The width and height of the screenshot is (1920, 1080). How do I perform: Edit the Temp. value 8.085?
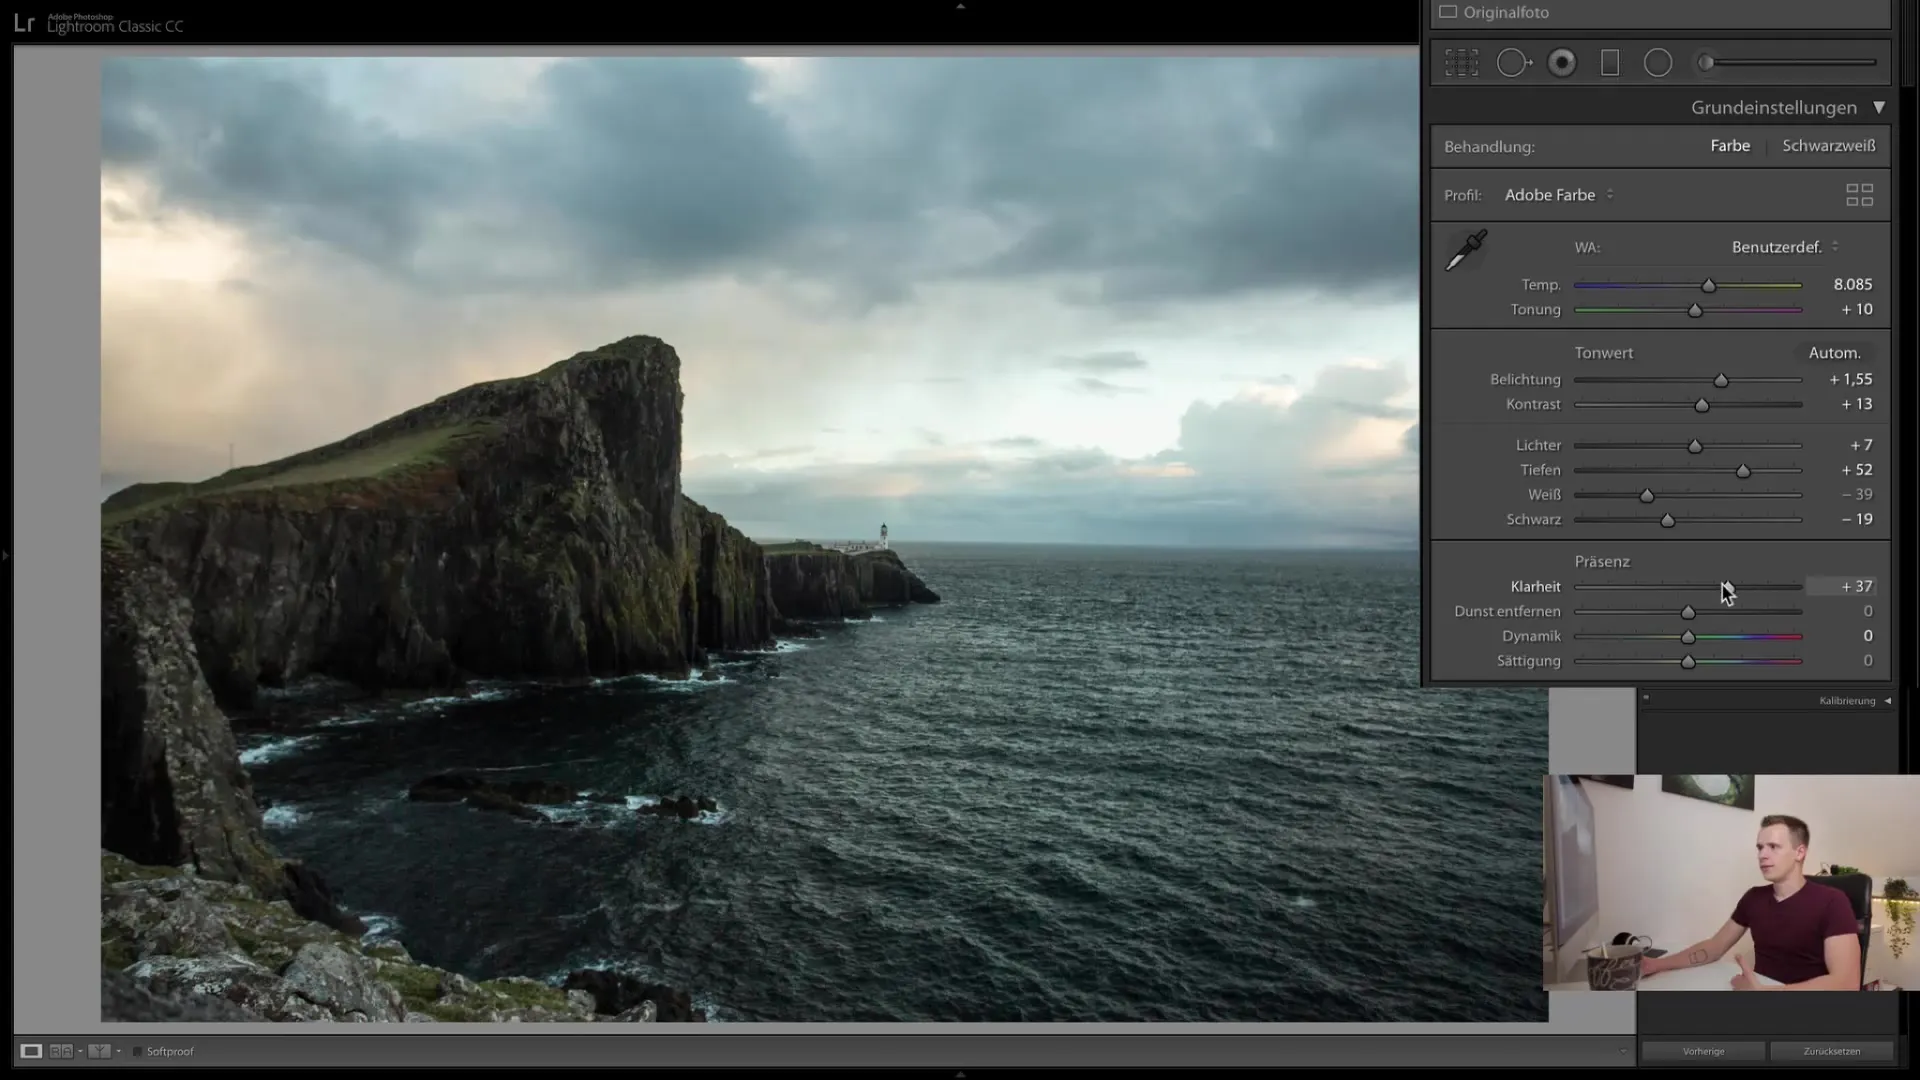click(1852, 285)
